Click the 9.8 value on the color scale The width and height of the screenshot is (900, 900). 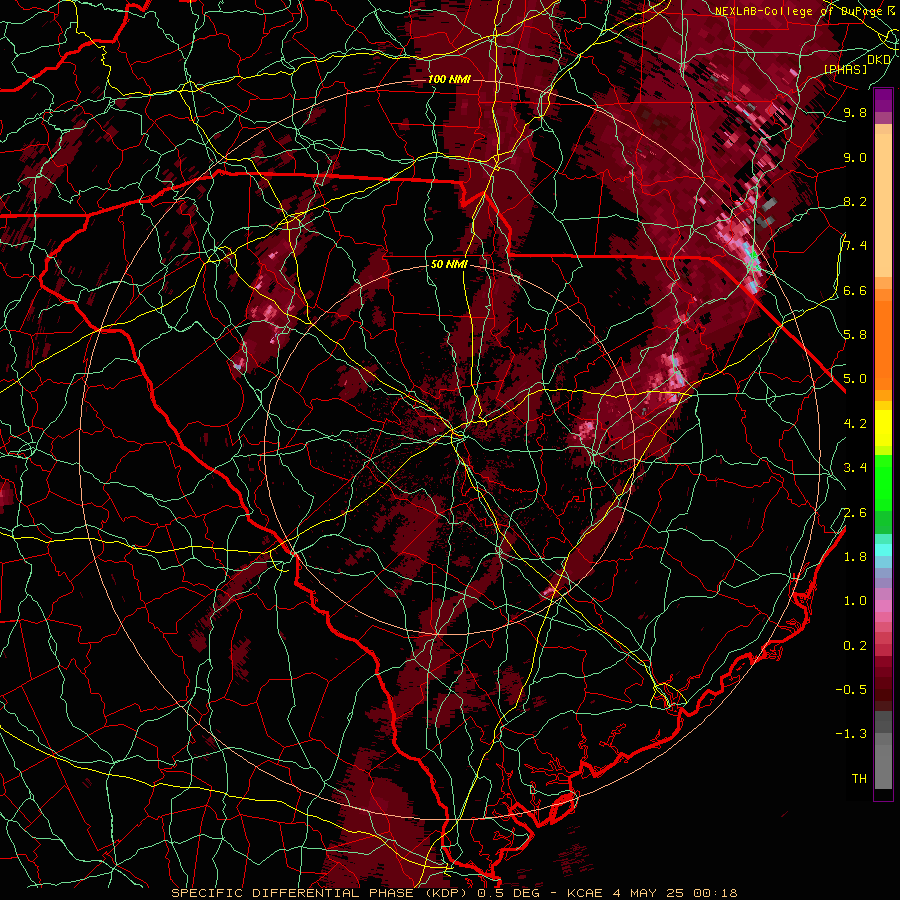pos(855,112)
